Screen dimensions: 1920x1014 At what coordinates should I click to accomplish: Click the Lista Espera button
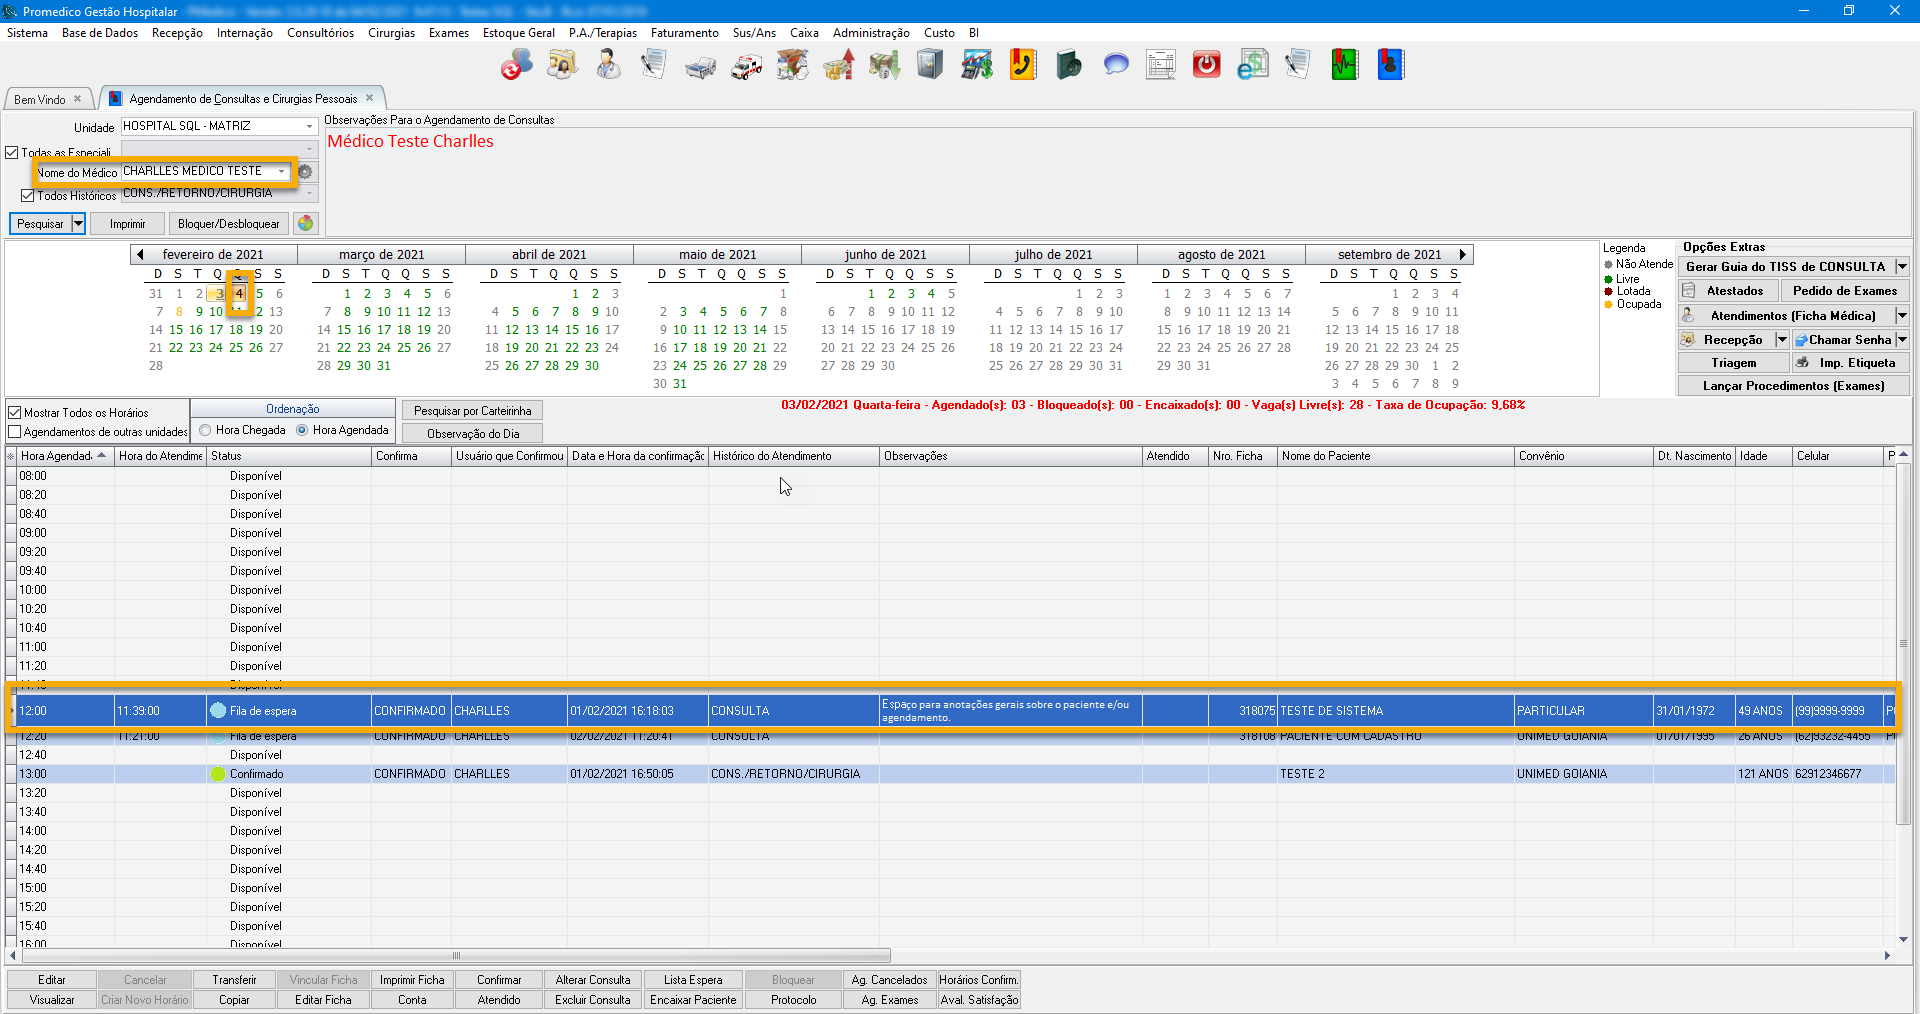692,979
